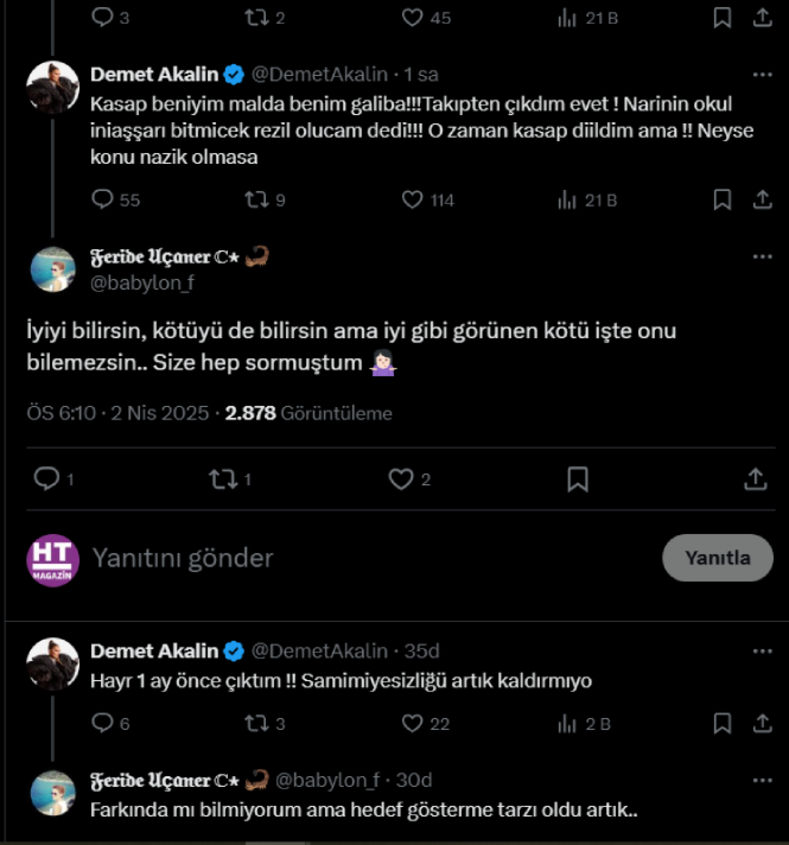Reply icon under the main tweet
789x845 pixels.
(47, 480)
